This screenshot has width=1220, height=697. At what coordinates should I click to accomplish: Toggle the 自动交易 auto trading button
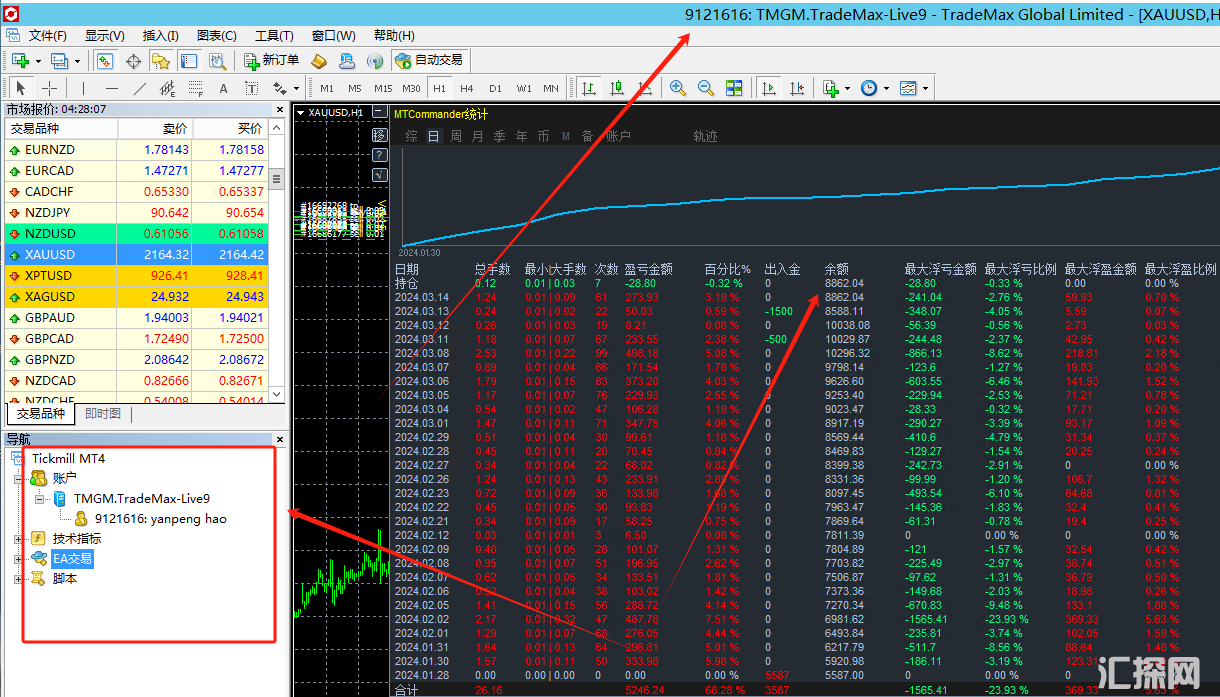pos(429,61)
